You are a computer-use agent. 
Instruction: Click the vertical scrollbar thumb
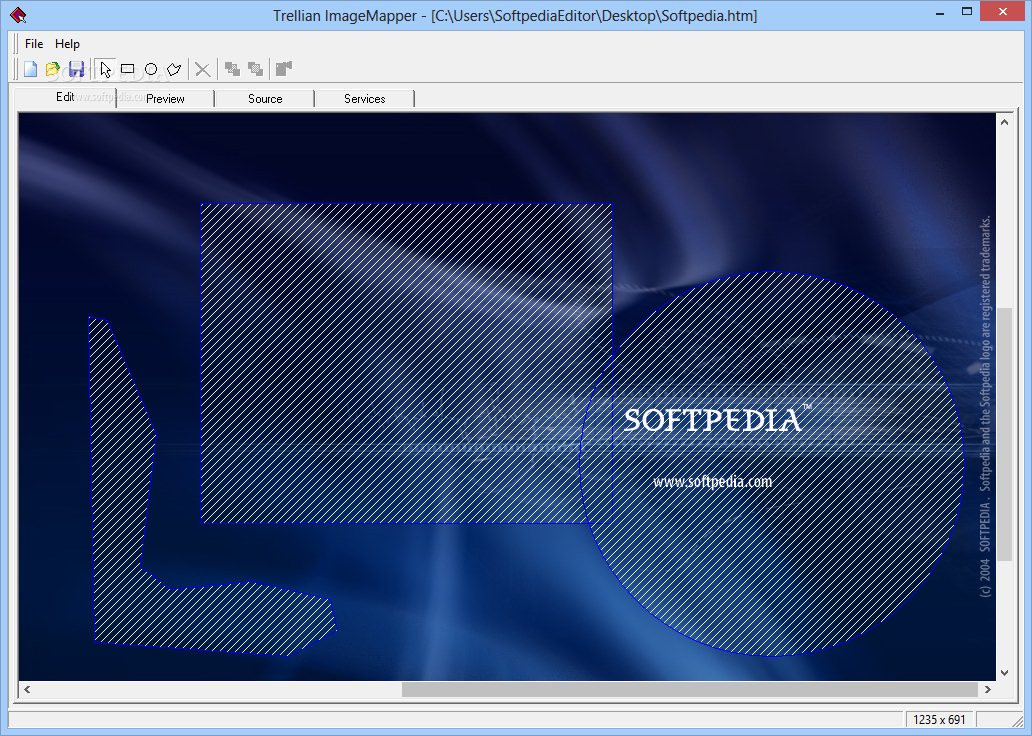pyautogui.click(x=1004, y=434)
